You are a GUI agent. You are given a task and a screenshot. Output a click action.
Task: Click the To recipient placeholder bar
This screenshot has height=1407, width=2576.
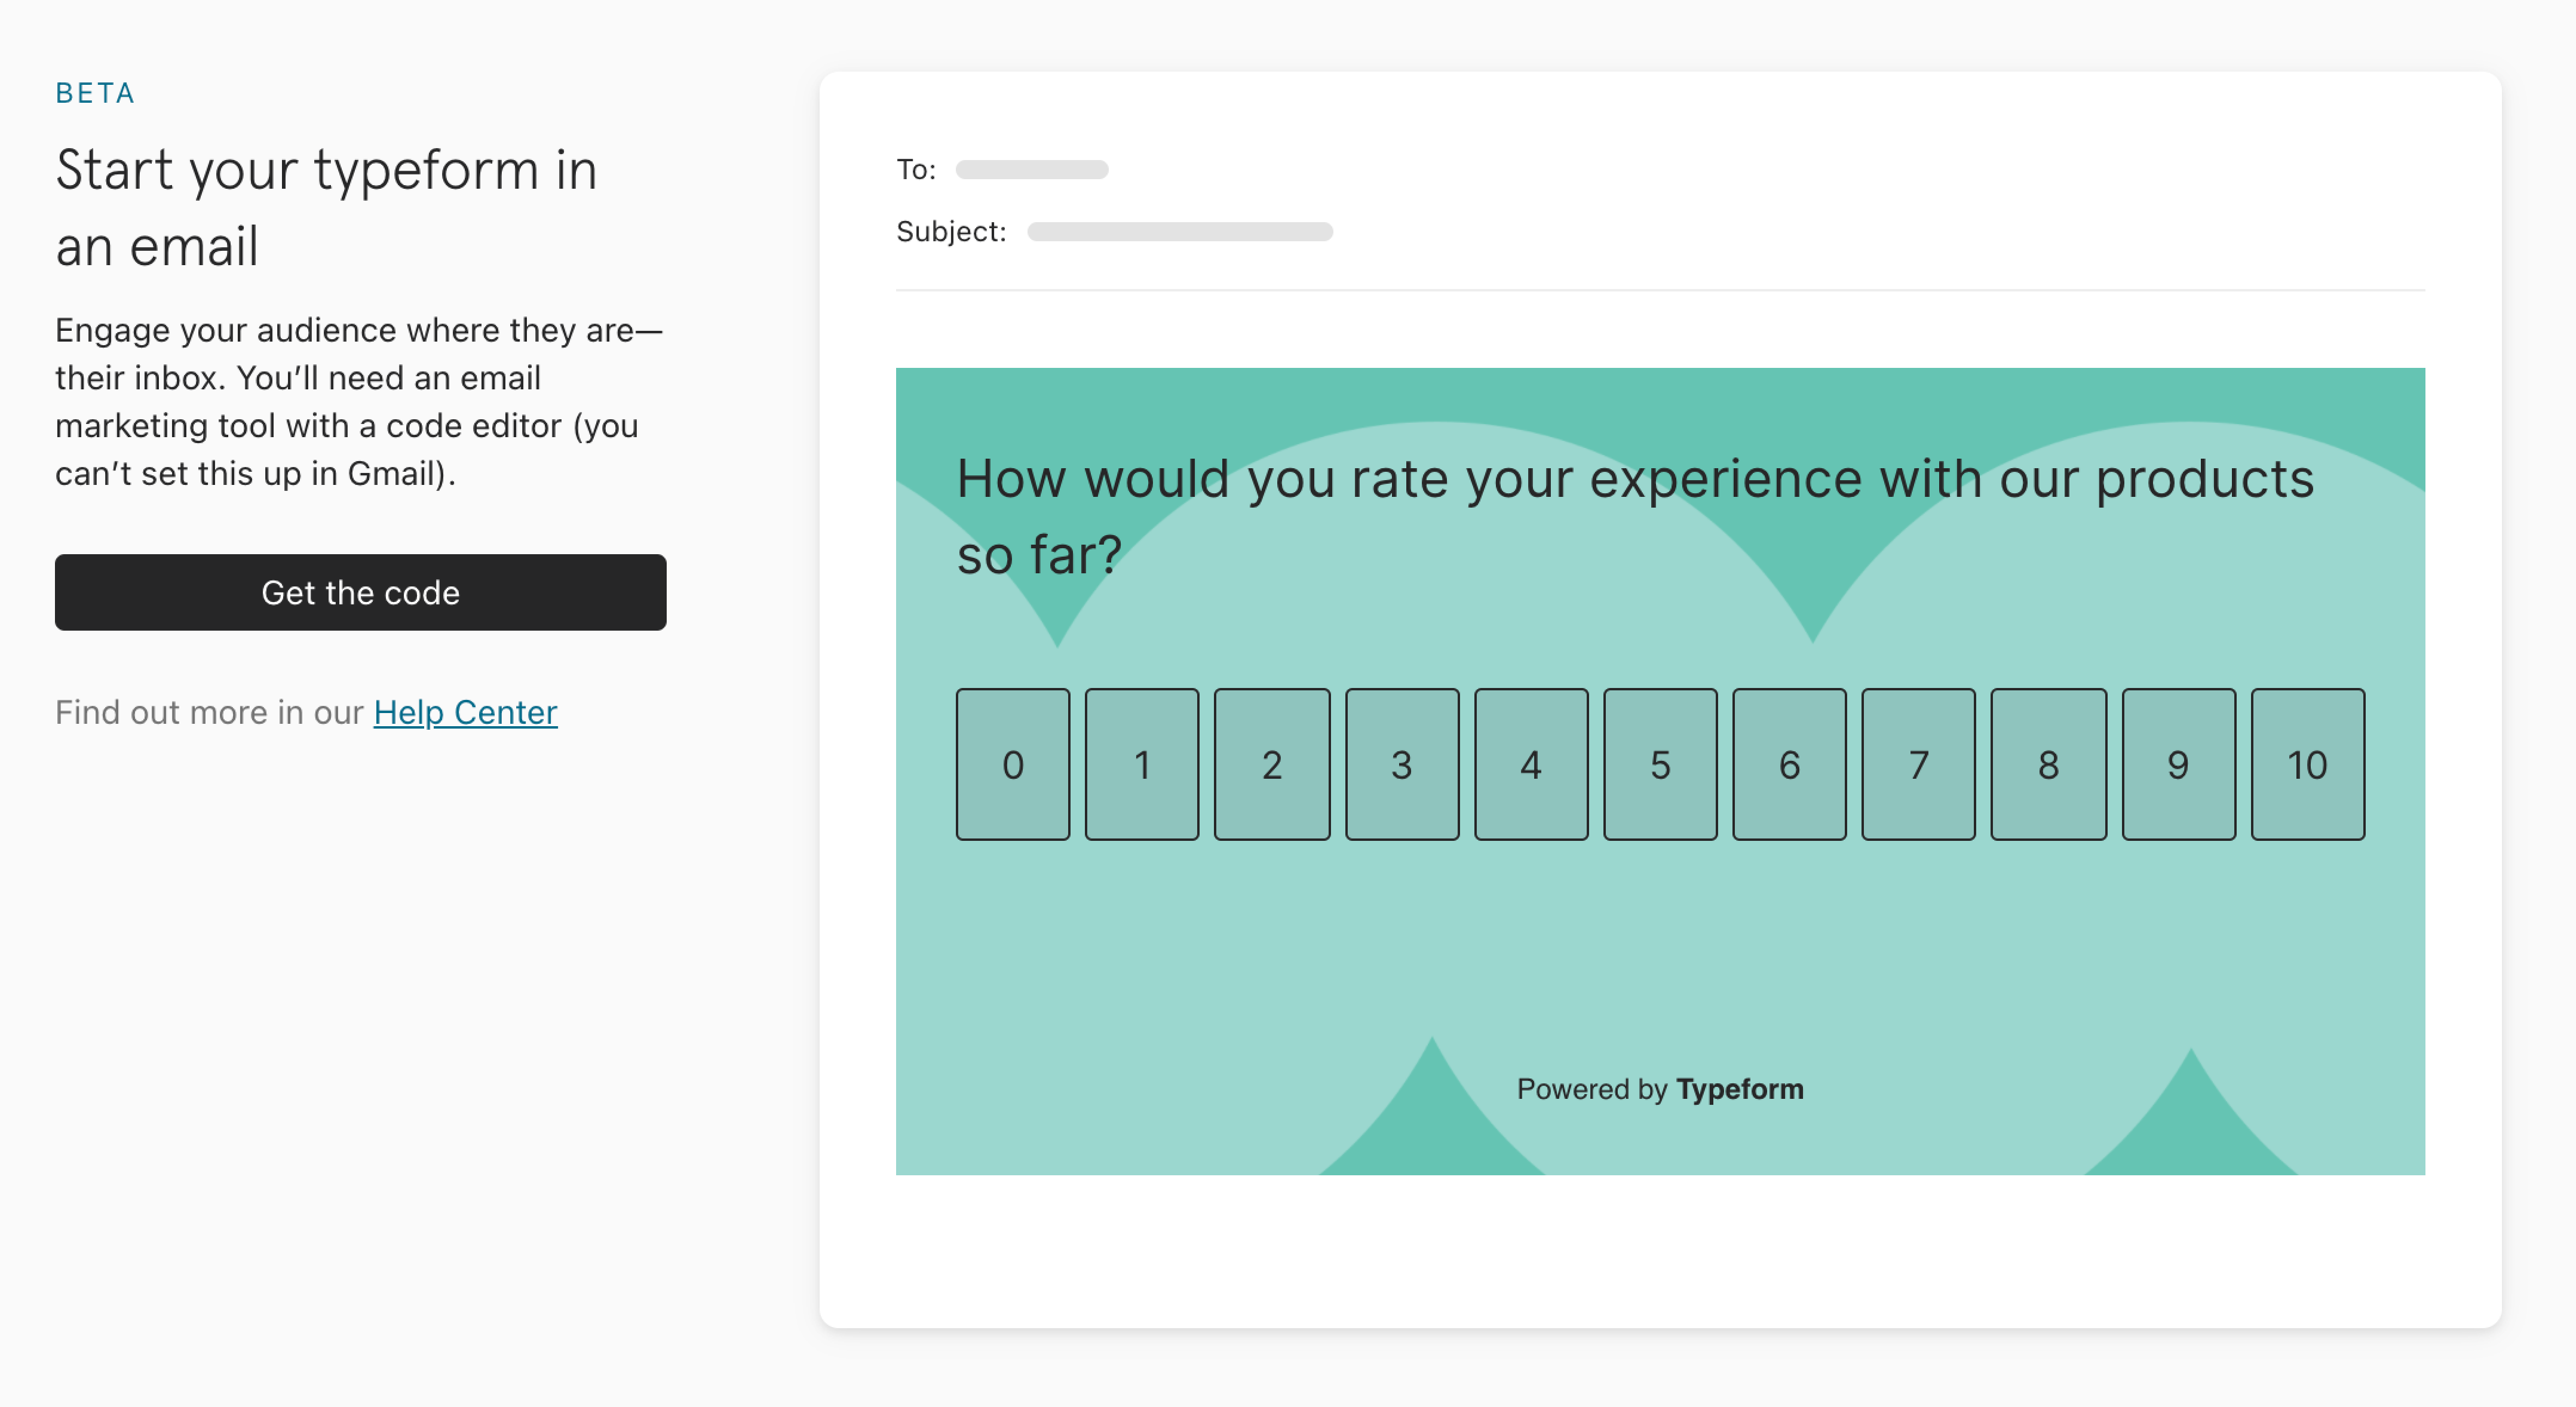click(x=1032, y=169)
